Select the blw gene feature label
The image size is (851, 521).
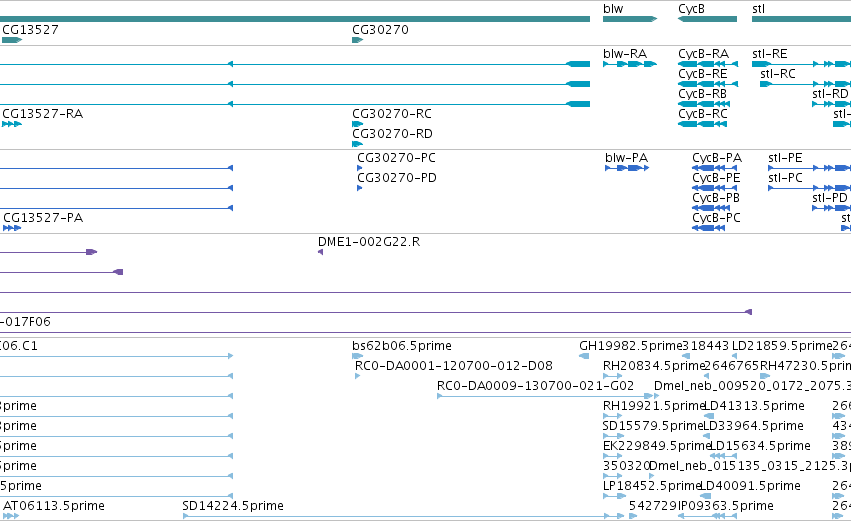[613, 9]
